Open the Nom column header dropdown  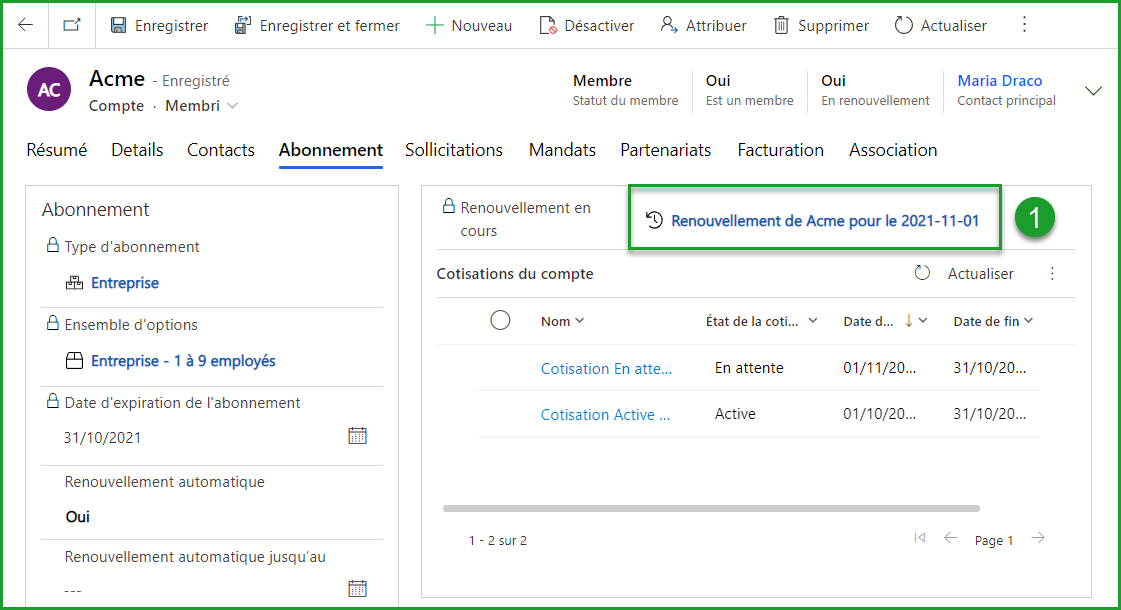click(x=578, y=320)
